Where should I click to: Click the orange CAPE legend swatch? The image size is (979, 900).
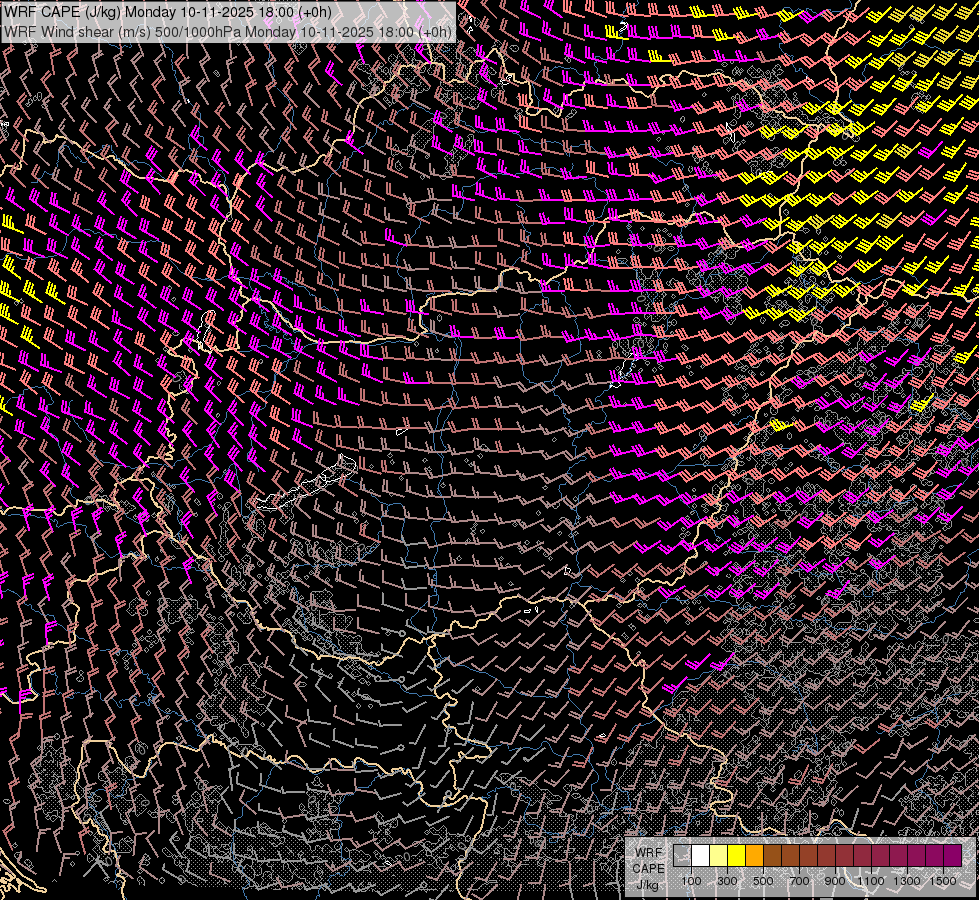coord(754,855)
